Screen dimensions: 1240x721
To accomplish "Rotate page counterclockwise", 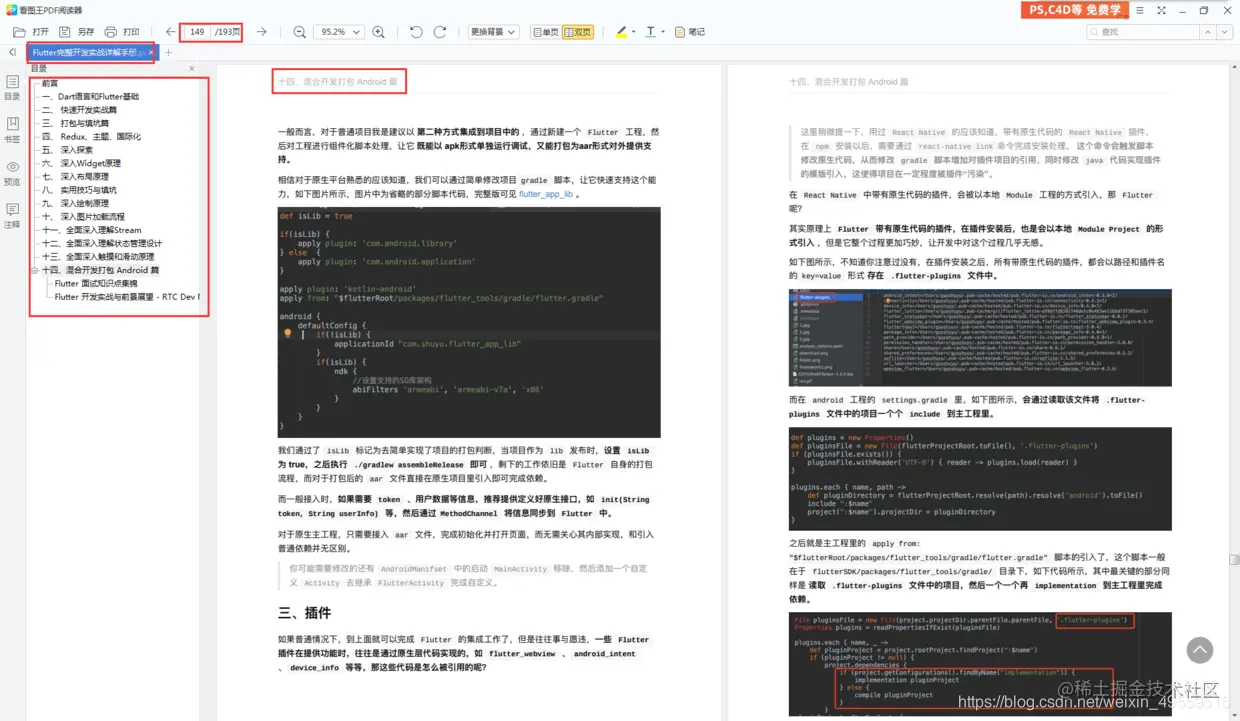I will [416, 32].
